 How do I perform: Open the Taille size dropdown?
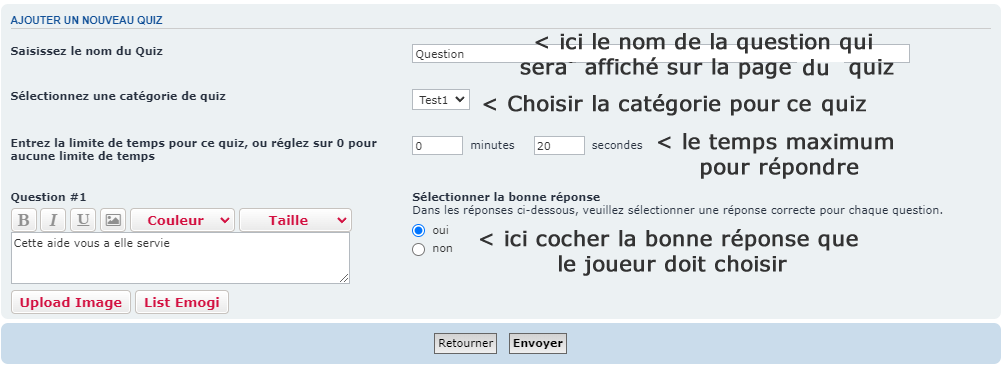click(x=296, y=220)
